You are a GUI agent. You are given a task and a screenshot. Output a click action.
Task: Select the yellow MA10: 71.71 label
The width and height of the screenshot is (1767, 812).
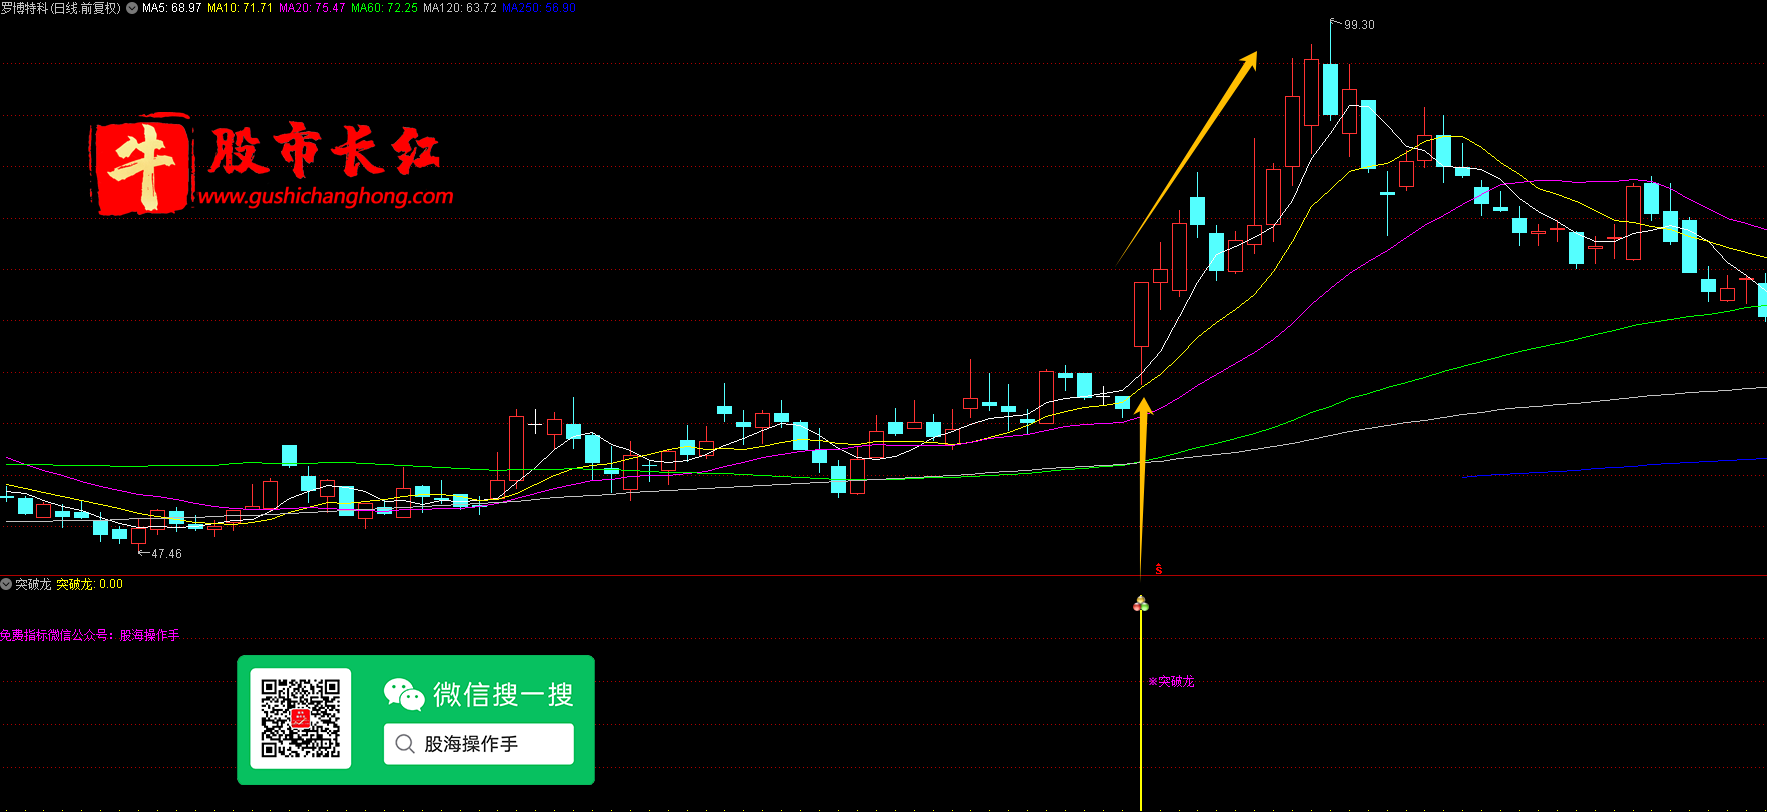[x=240, y=8]
